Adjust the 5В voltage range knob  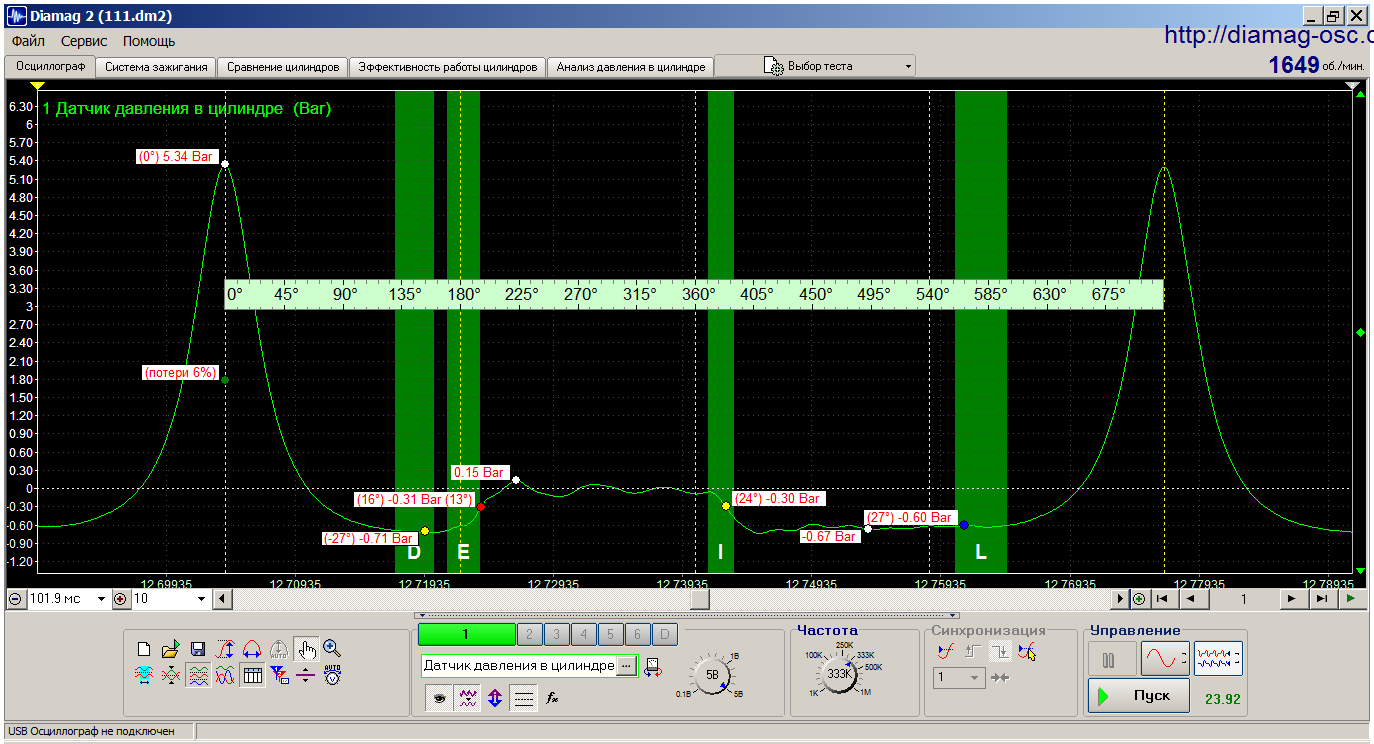tap(713, 675)
